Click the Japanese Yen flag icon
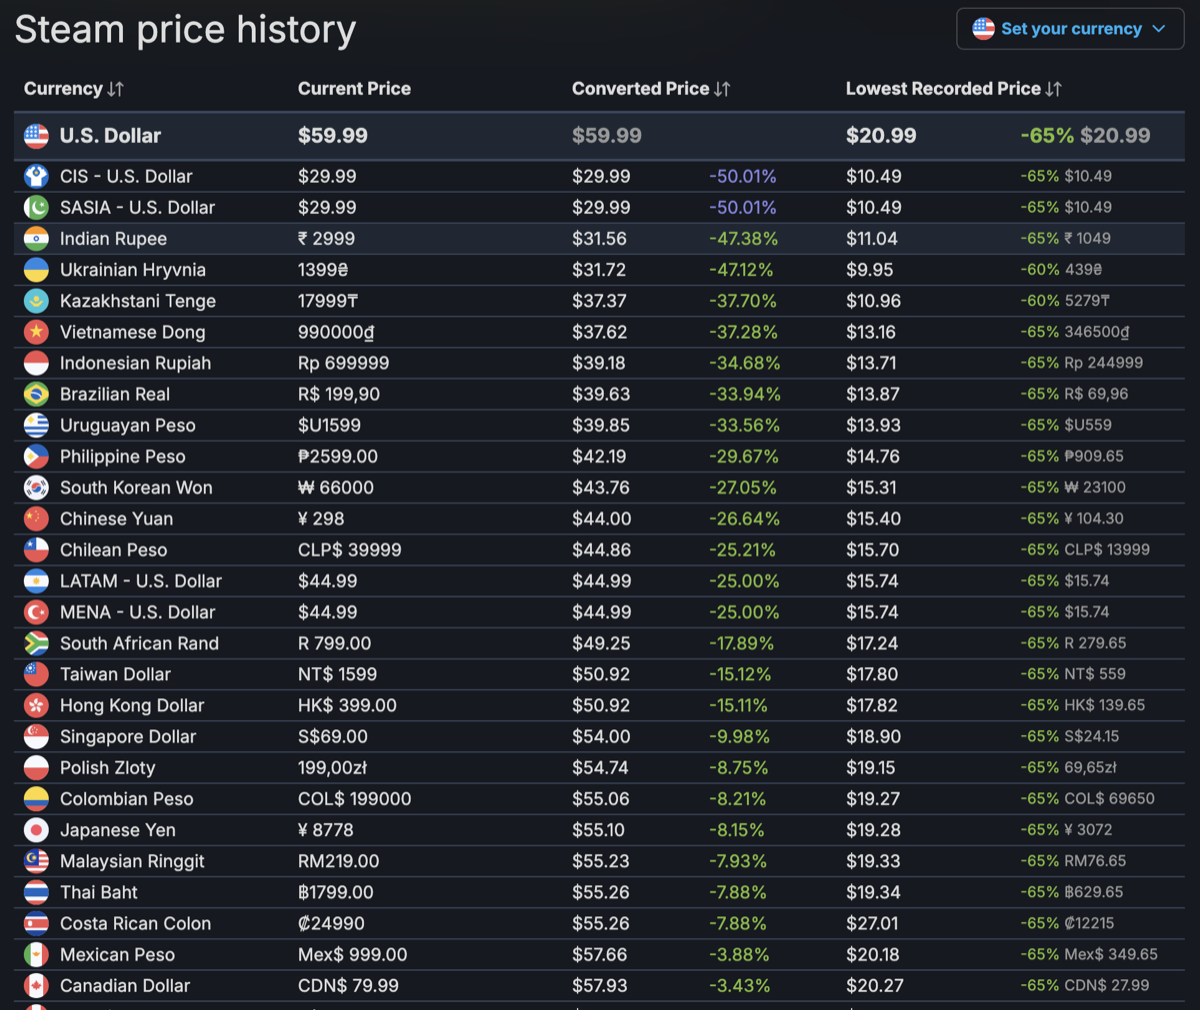This screenshot has width=1200, height=1010. [x=36, y=829]
